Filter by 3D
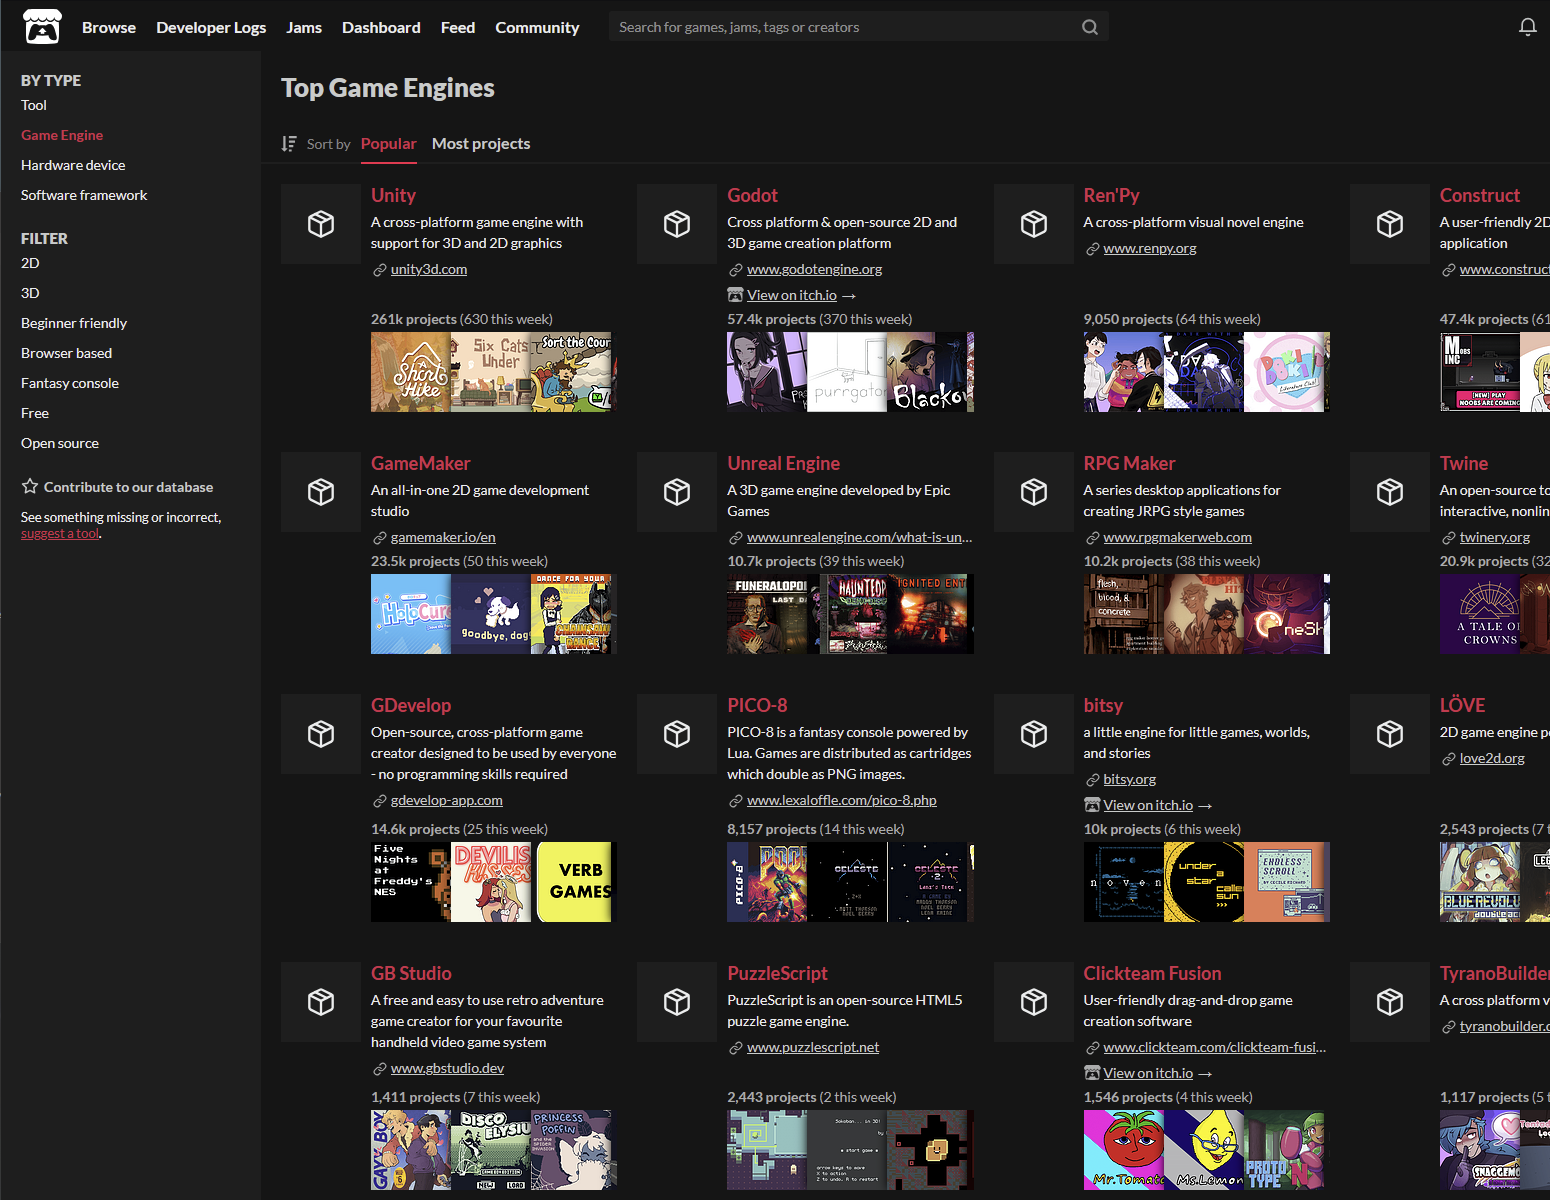1550x1200 pixels. (x=30, y=293)
